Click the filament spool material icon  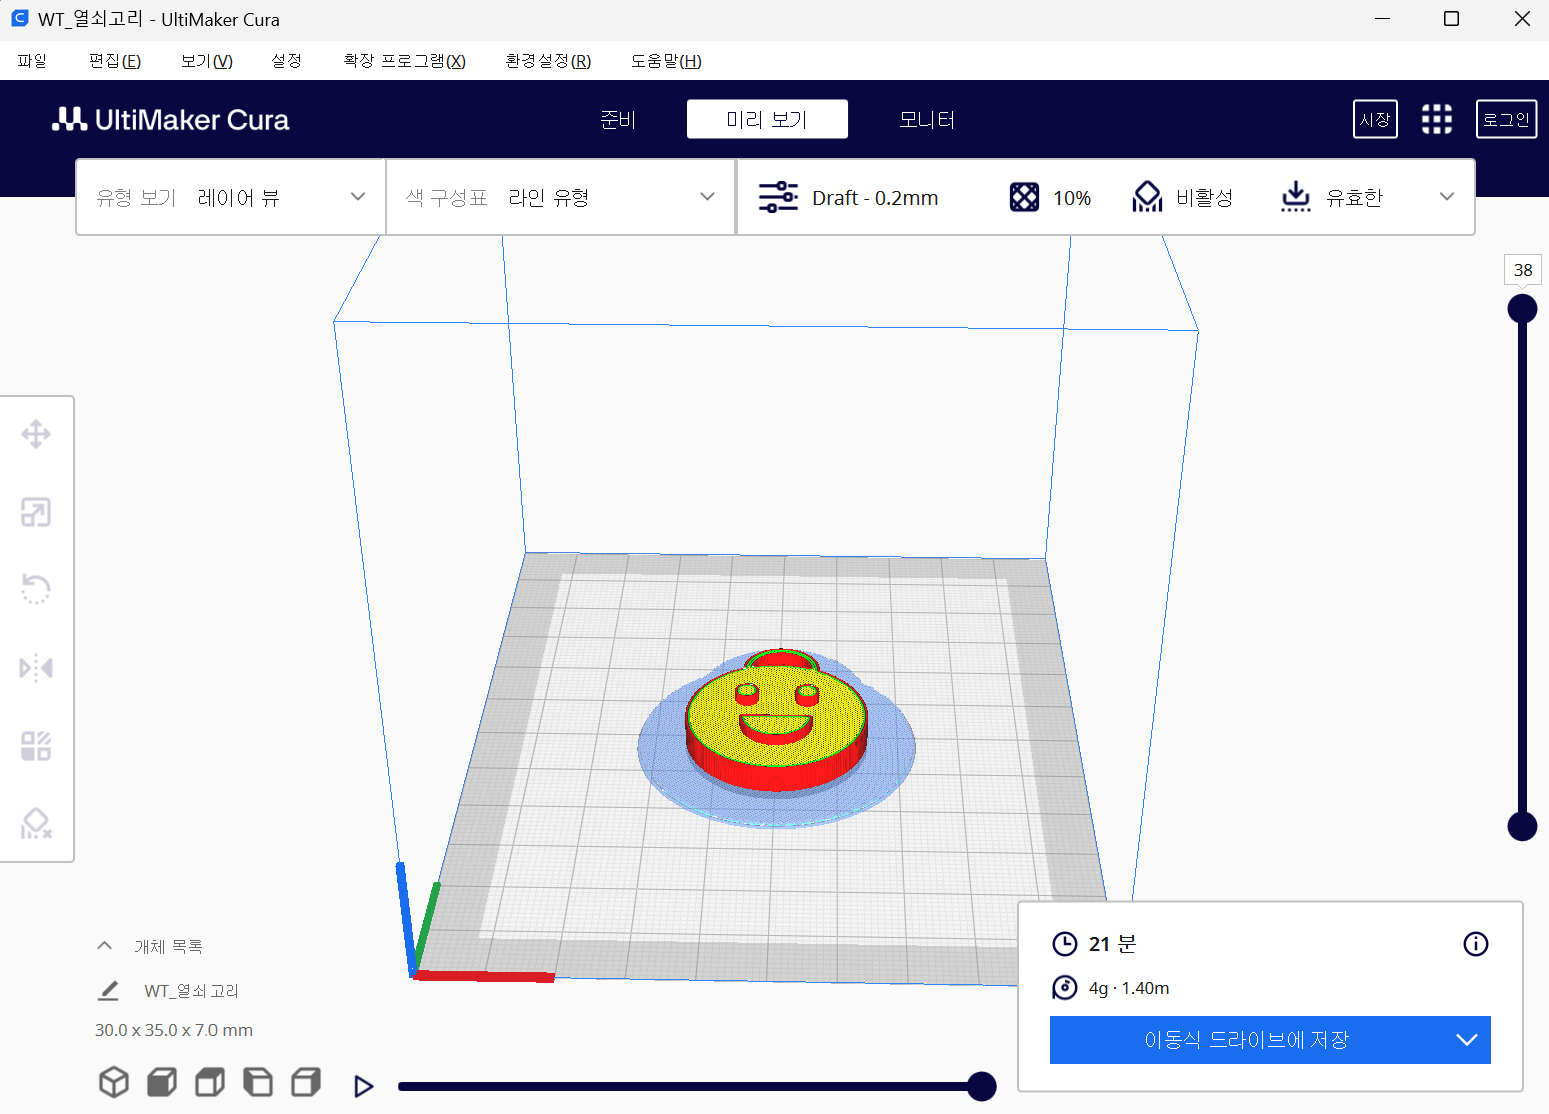tap(1065, 988)
